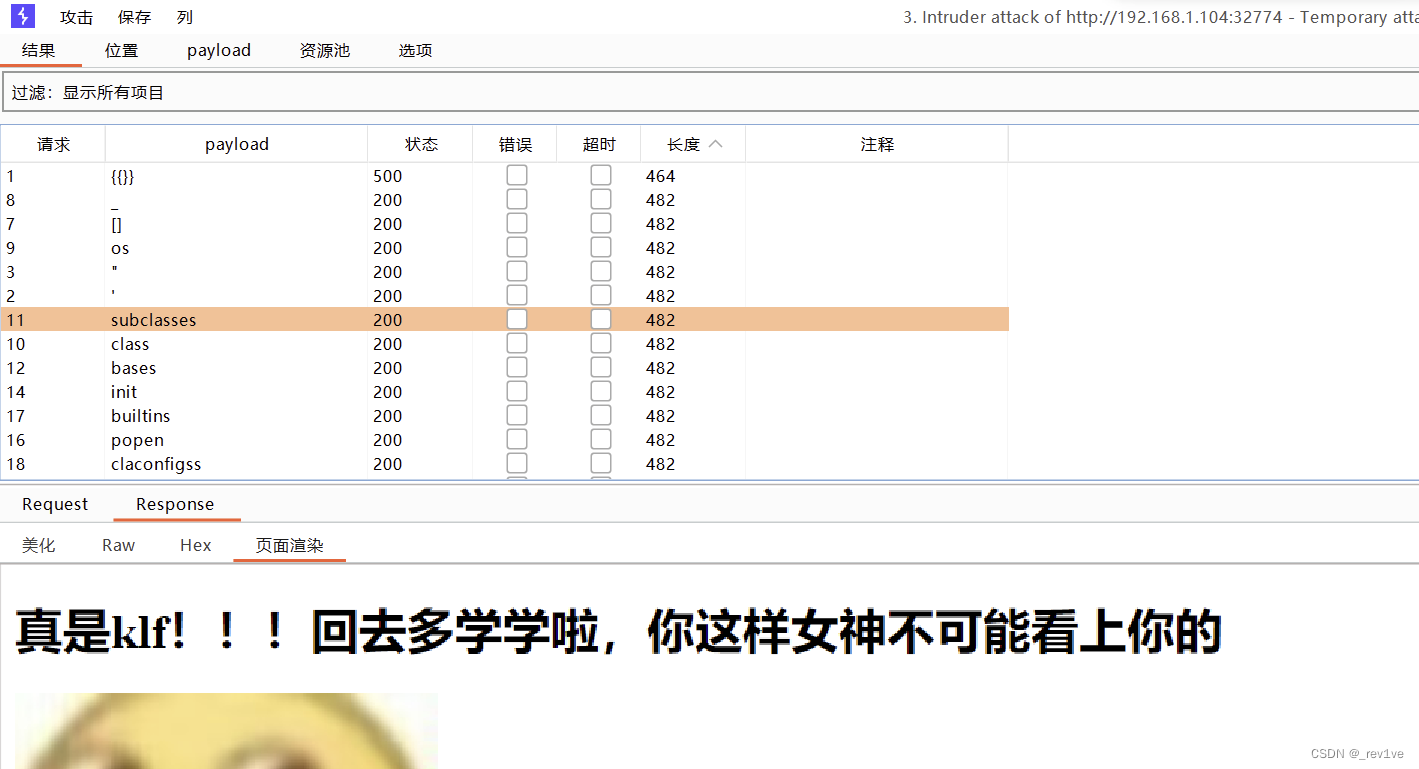The image size is (1419, 769).
Task: Open the Raw response view
Action: coord(118,545)
